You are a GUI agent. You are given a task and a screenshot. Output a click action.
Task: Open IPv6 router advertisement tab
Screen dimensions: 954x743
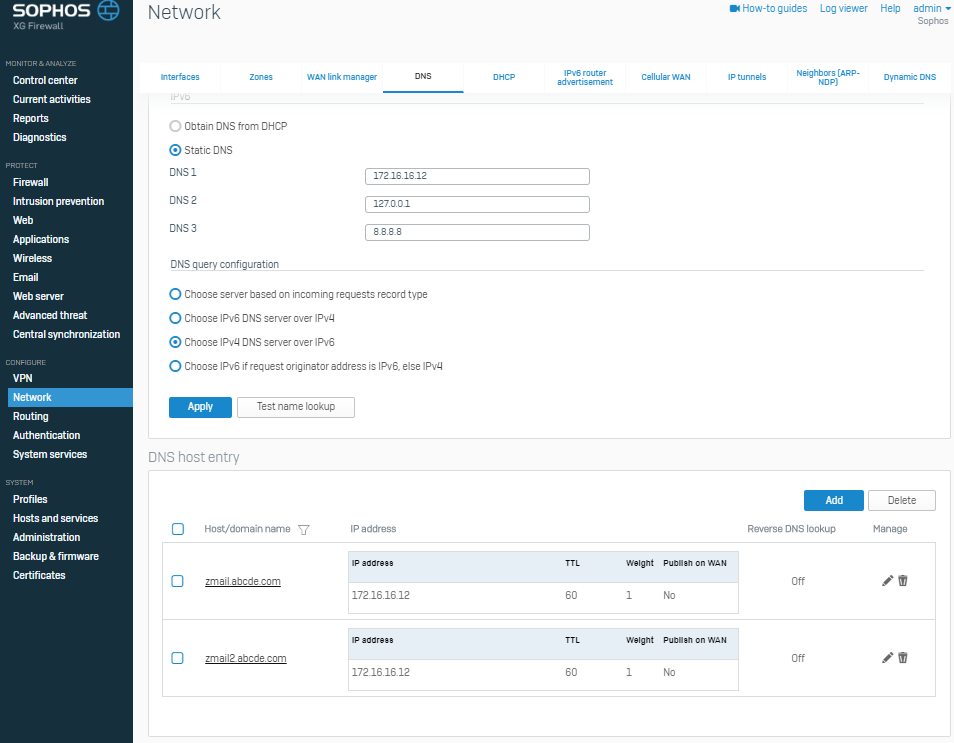coord(585,77)
